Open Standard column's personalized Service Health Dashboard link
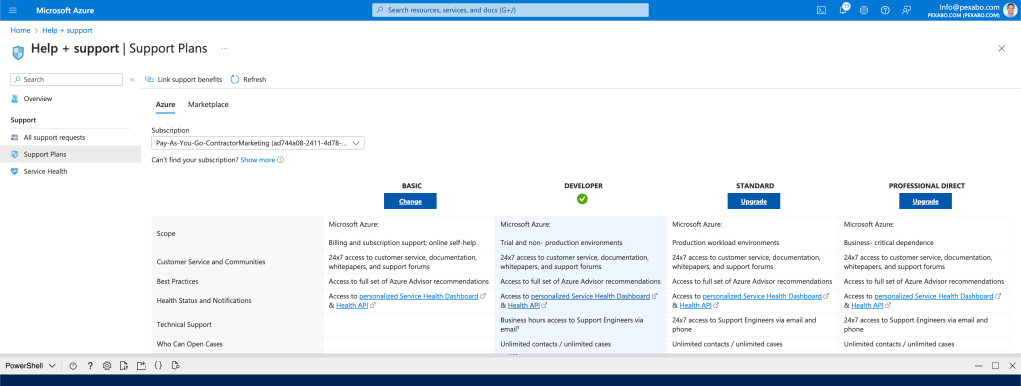This screenshot has height=386, width=1021. click(762, 296)
